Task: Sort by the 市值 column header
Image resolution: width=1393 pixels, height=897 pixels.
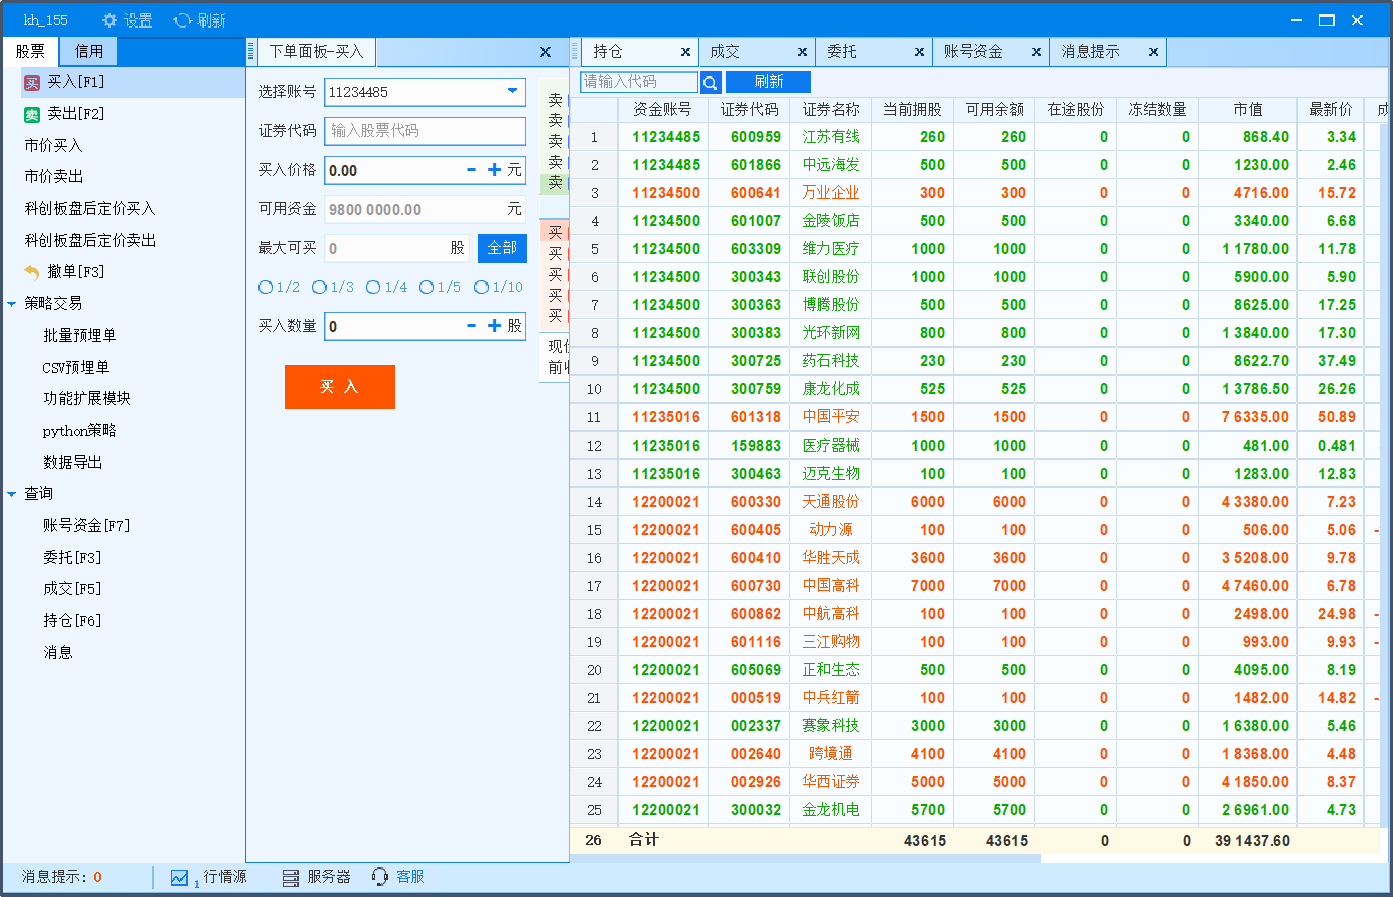Action: [1247, 109]
